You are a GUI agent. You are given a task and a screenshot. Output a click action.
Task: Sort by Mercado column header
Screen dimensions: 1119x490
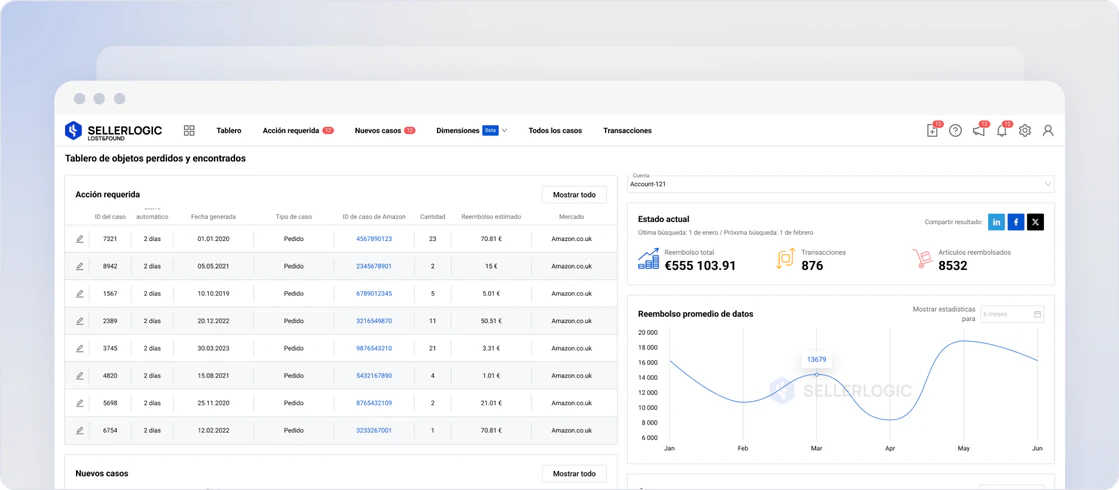pos(572,217)
